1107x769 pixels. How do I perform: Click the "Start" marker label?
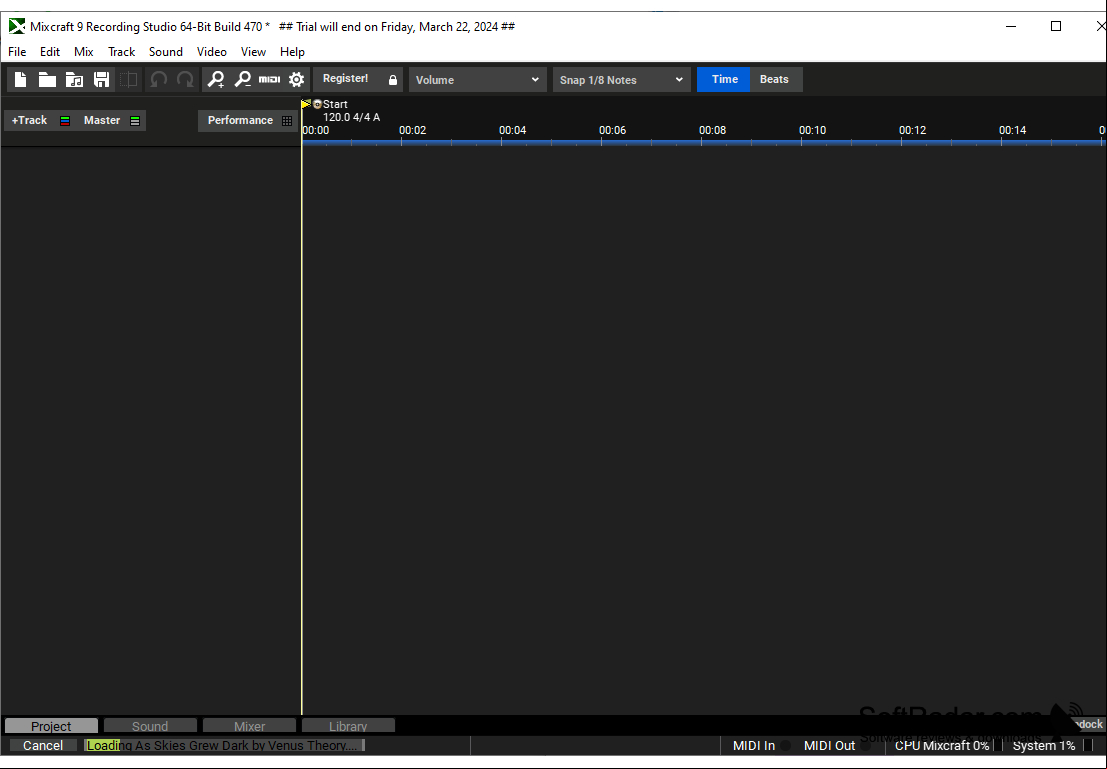point(335,105)
